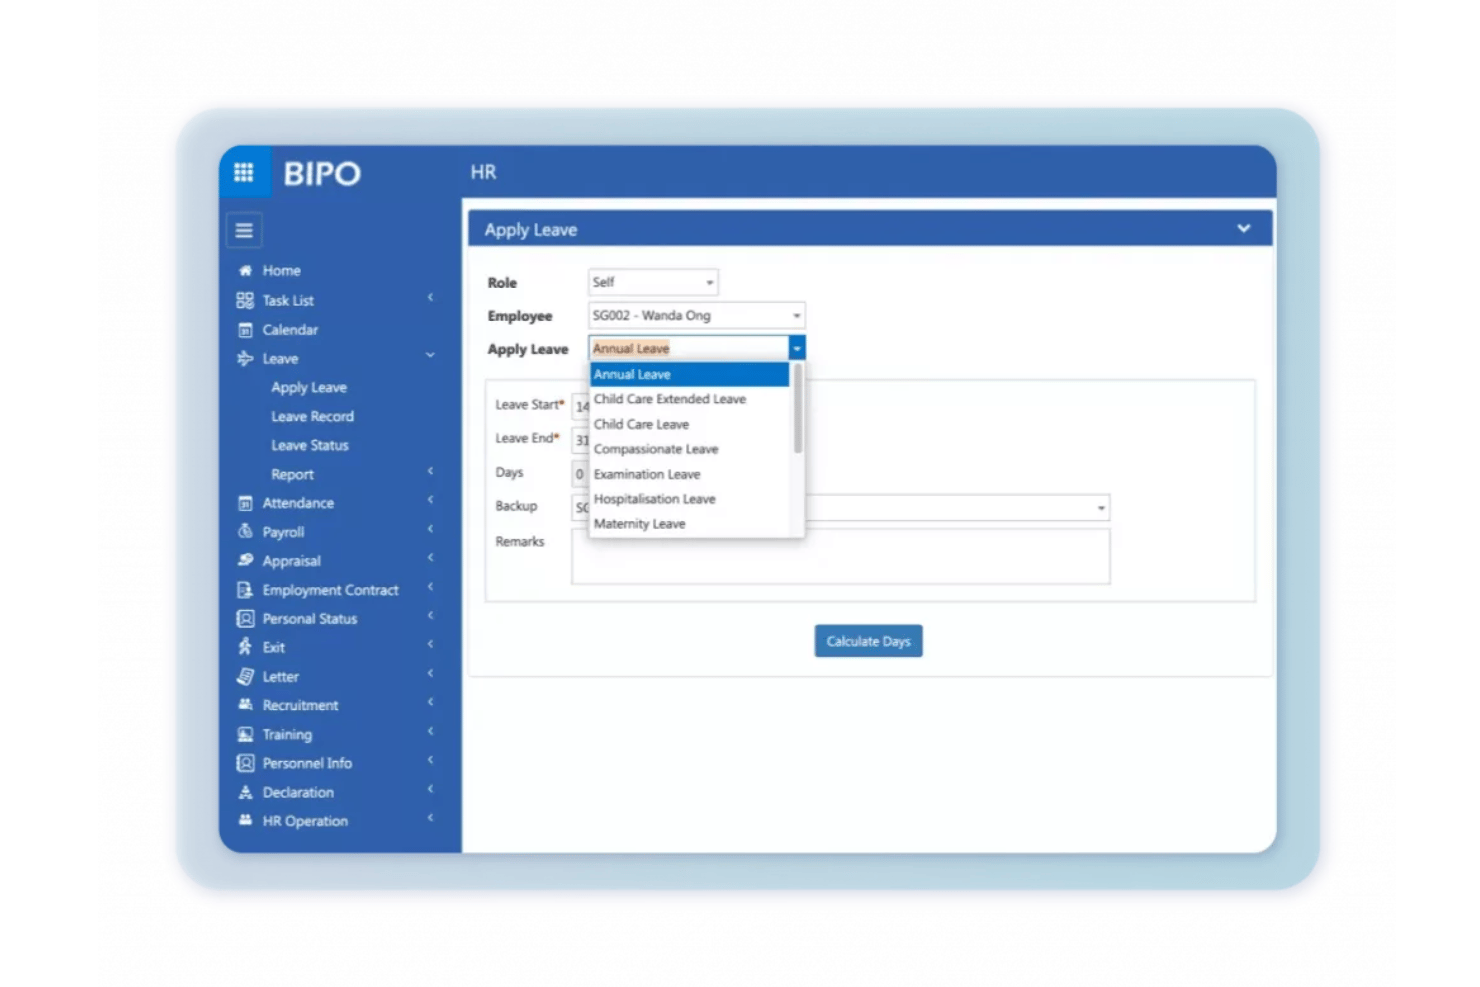
Task: Click the Leave airplane icon
Action: pos(245,358)
